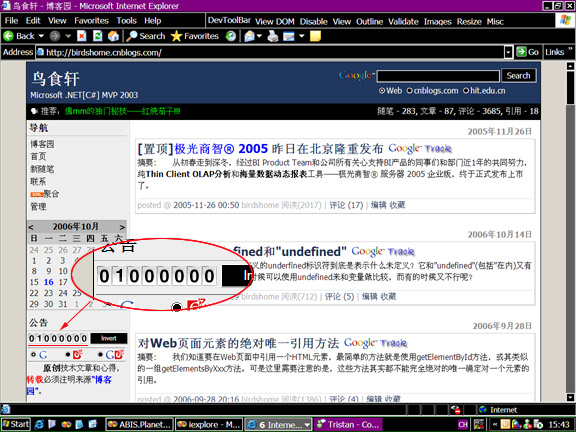Click the address bar URL field

pyautogui.click(x=270, y=52)
